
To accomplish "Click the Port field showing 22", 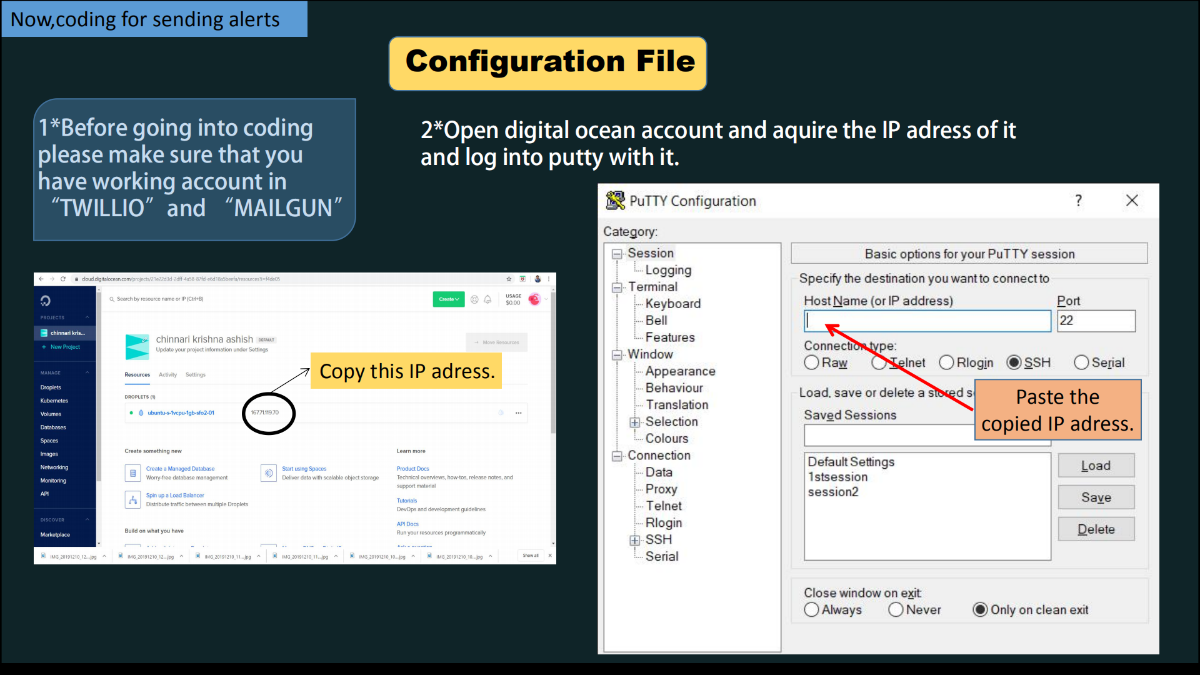I will pos(1096,321).
